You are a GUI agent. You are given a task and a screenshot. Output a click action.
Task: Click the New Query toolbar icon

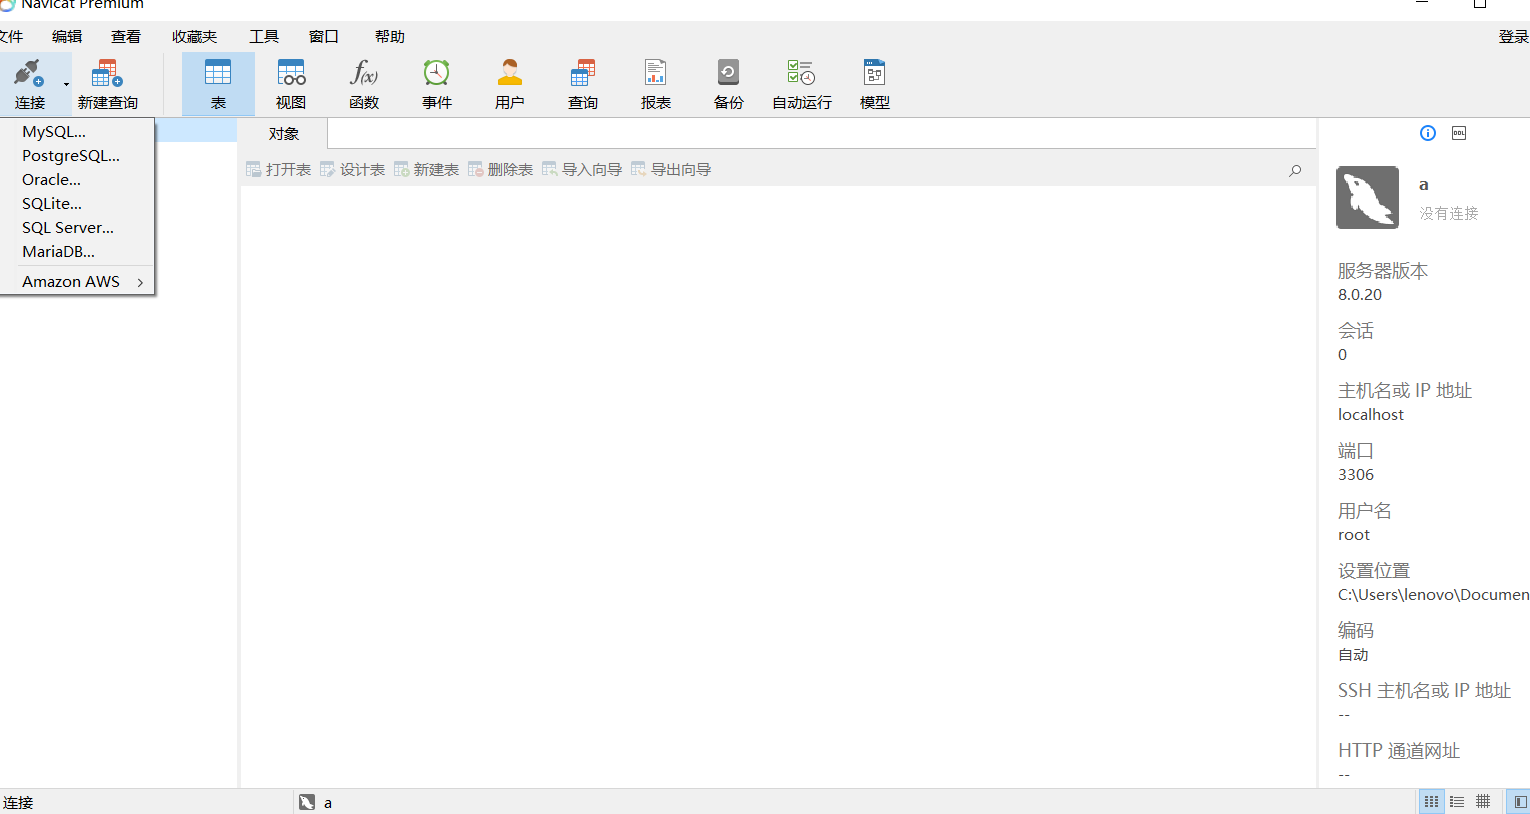tap(107, 73)
